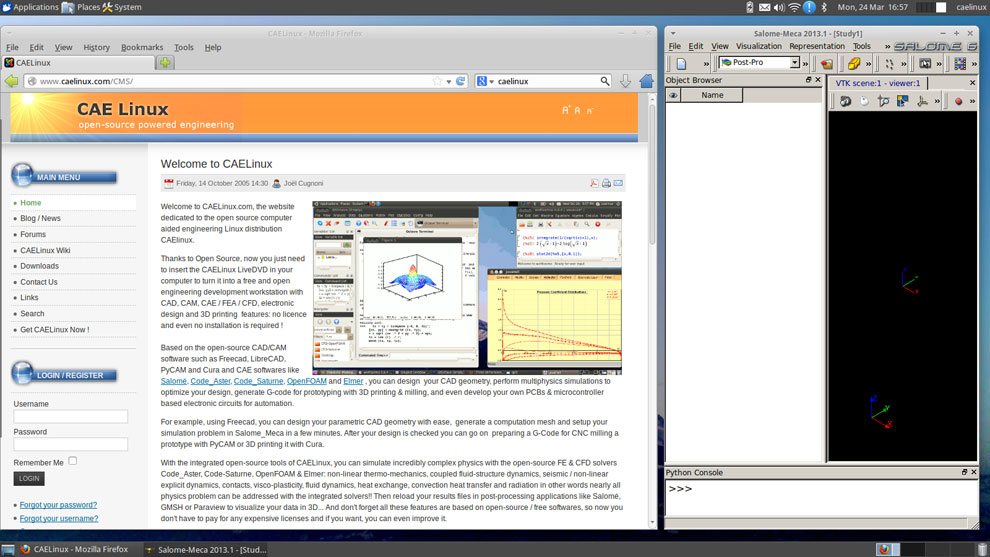The height and width of the screenshot is (557, 990).
Task: Click the yellow solid block icon in Salome toolbar
Action: tap(854, 63)
